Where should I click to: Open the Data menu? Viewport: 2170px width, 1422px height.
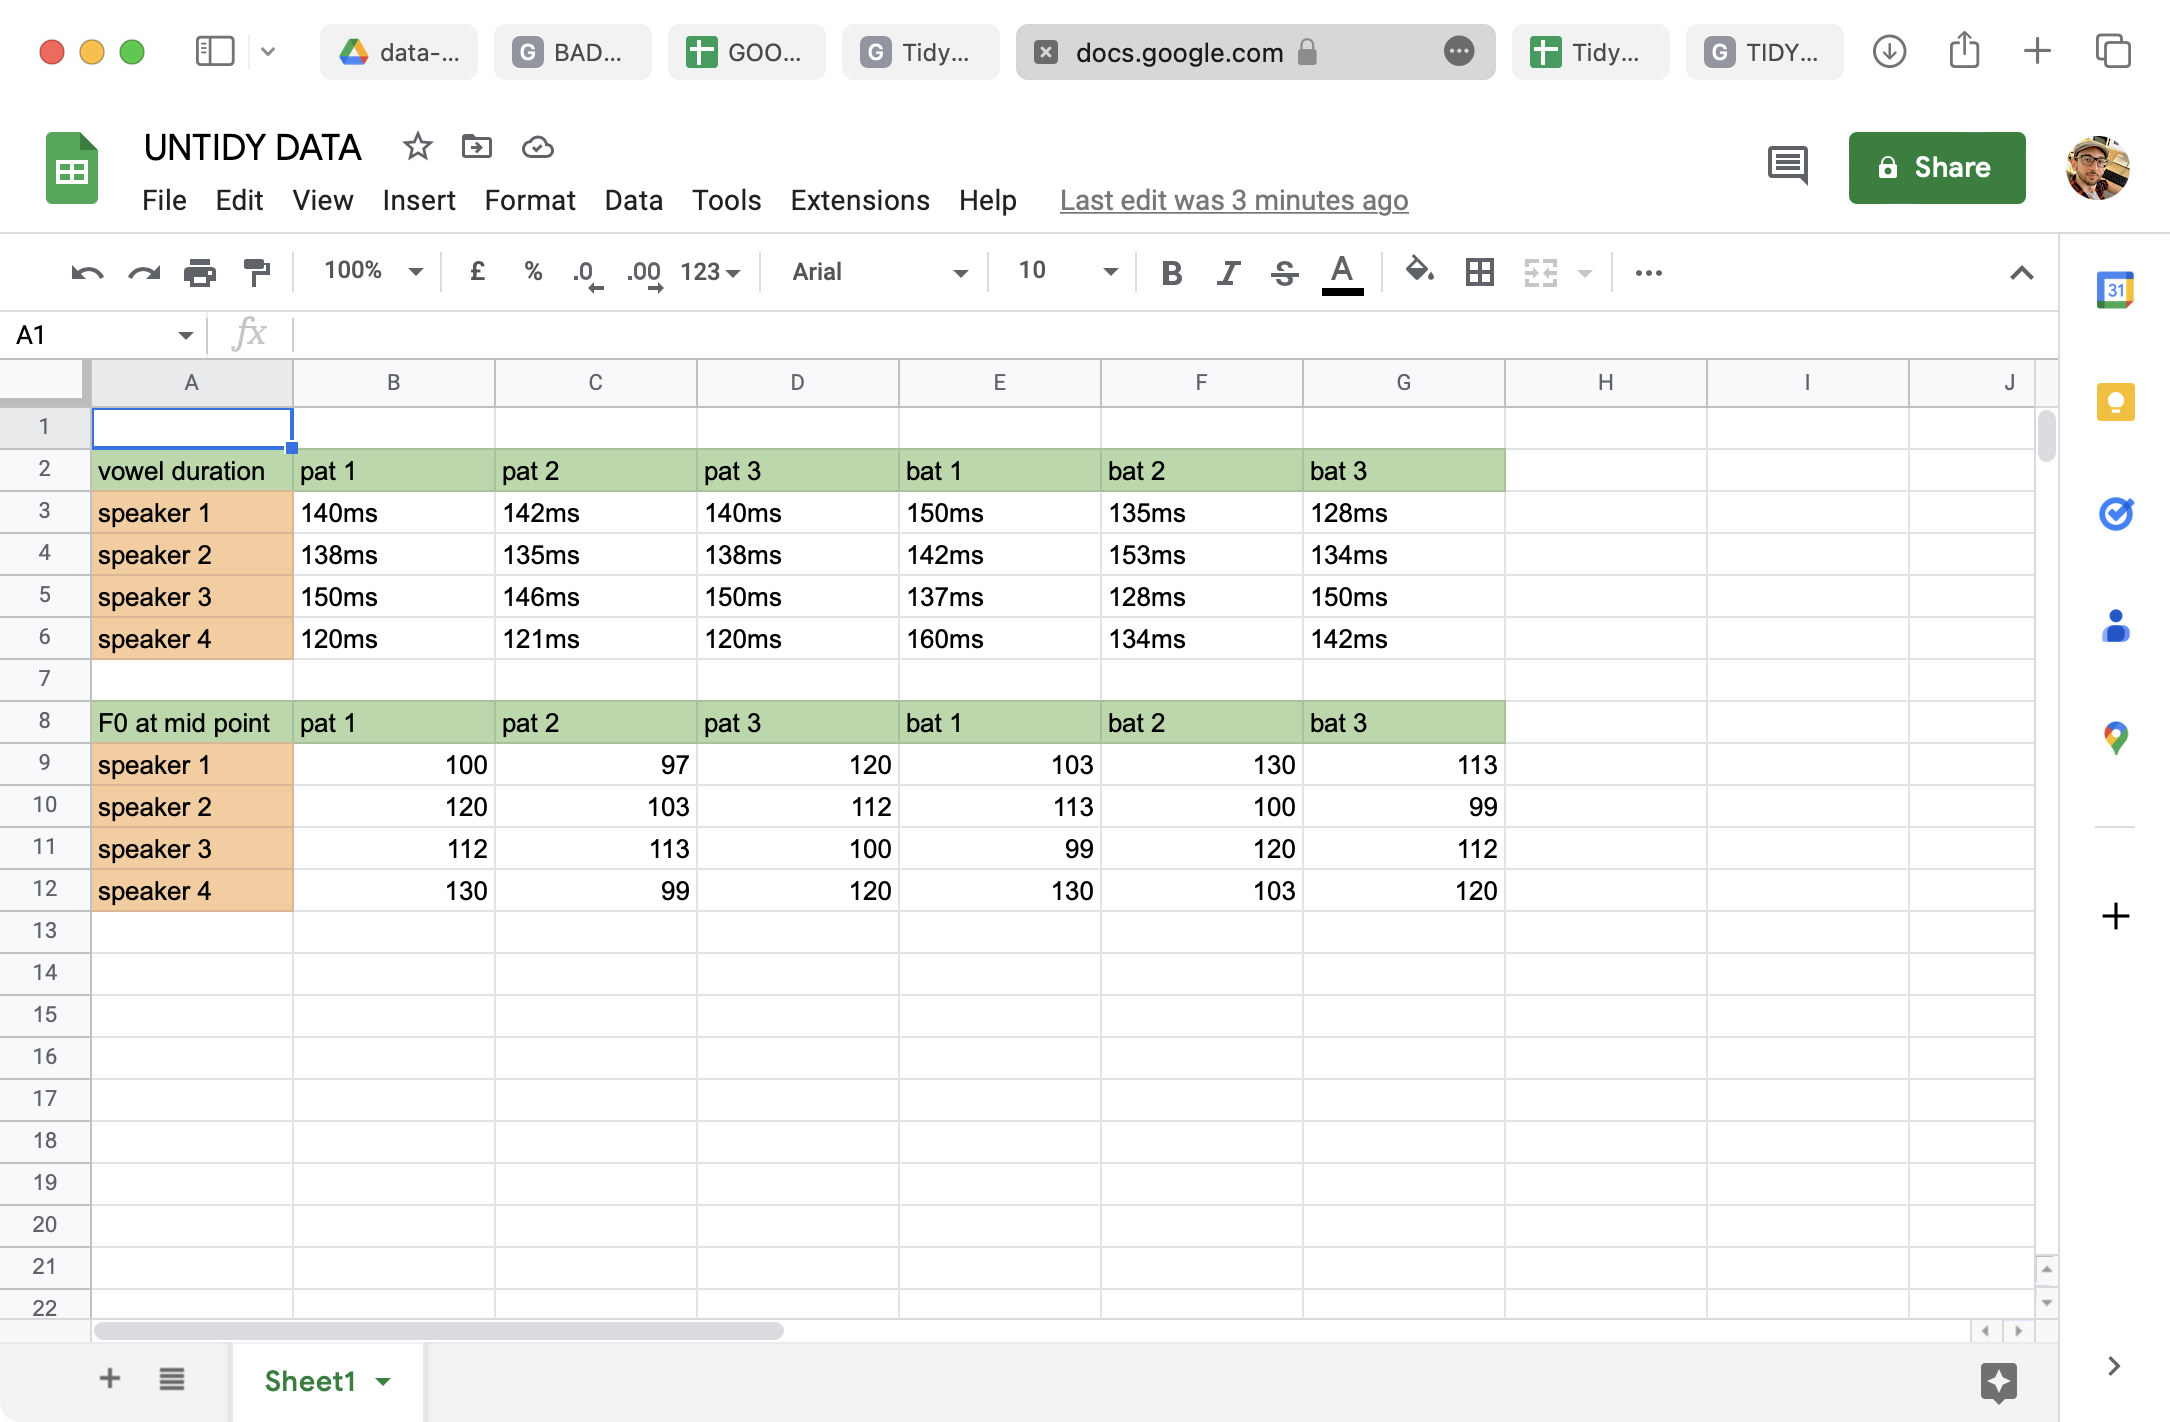(x=633, y=201)
